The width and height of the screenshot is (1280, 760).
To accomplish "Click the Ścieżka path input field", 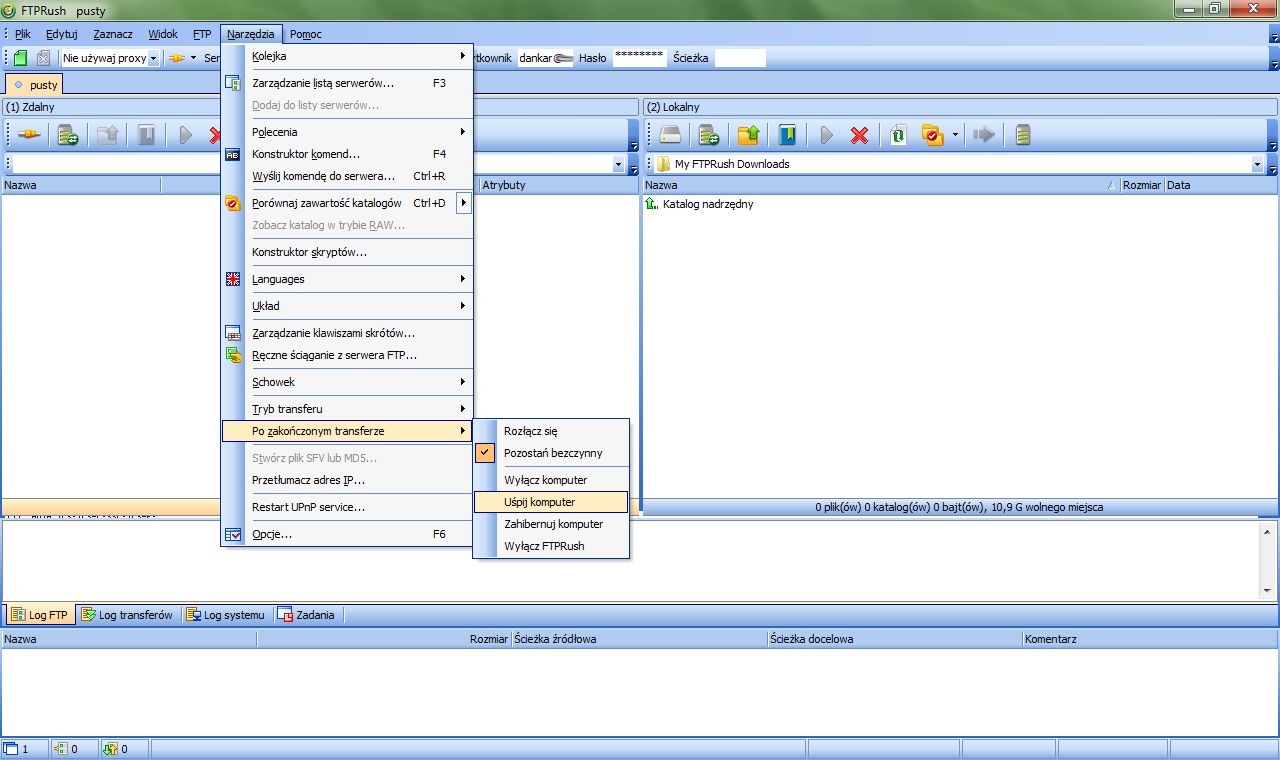I will [740, 58].
